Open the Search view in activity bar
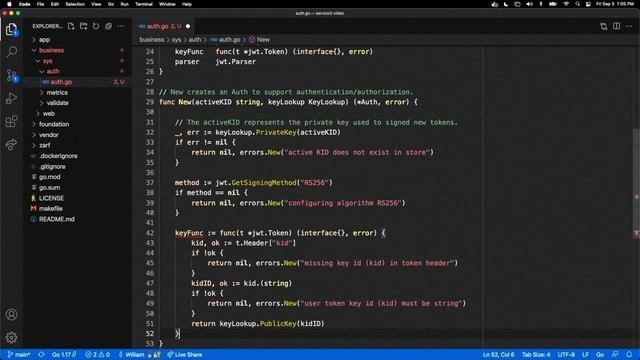Viewport: 640px width, 360px height. [11, 52]
